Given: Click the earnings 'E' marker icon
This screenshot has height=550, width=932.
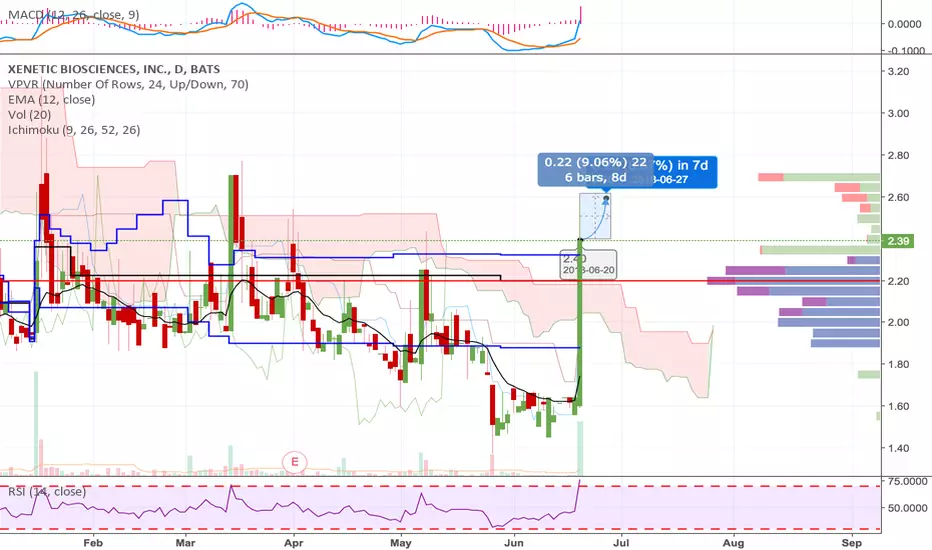Looking at the screenshot, I should 294,461.
